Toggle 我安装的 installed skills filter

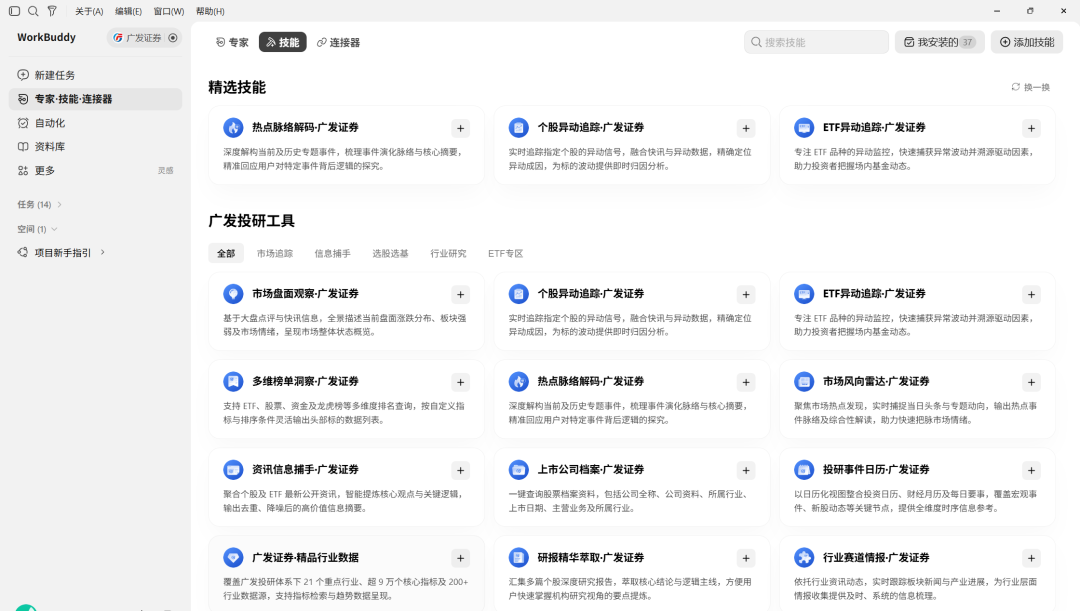click(939, 42)
